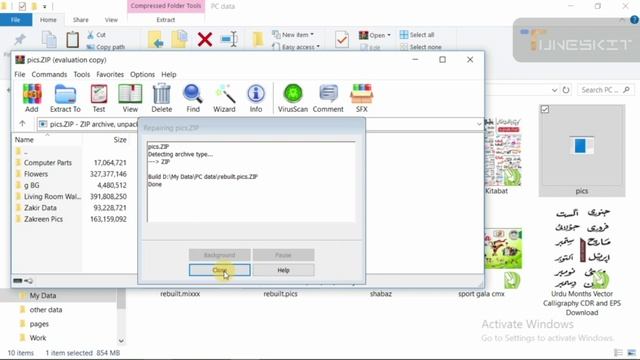640x360 pixels.
Task: Click the New folder icon in ribbon
Action: 258,40
